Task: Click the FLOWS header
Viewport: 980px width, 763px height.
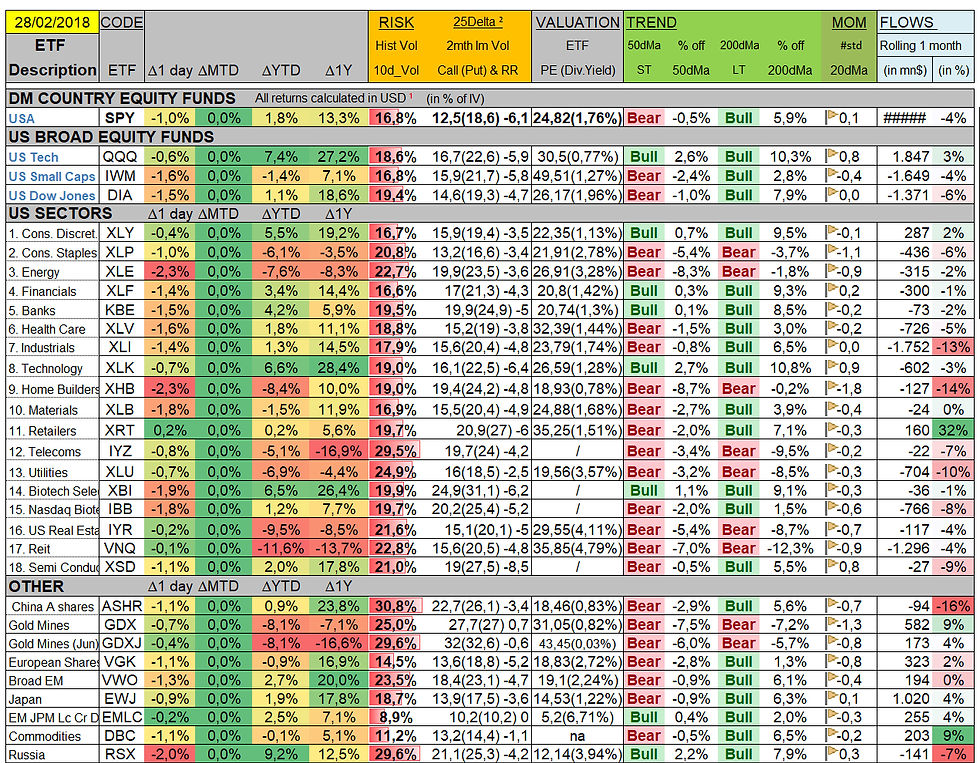Action: click(x=906, y=22)
